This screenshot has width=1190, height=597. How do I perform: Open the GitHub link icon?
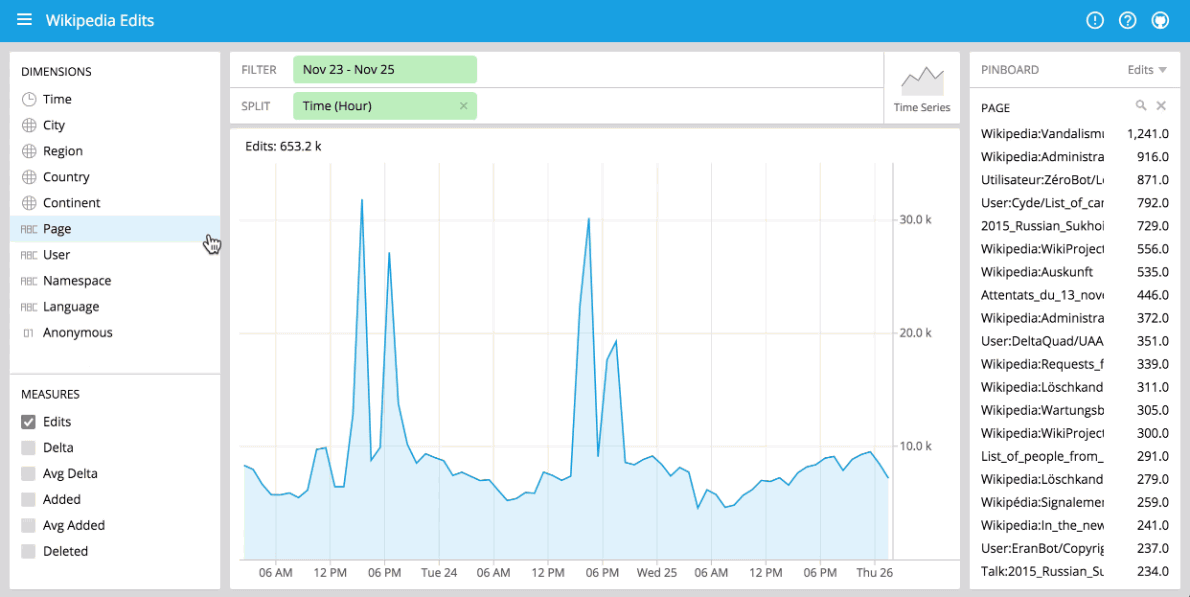(x=1160, y=20)
